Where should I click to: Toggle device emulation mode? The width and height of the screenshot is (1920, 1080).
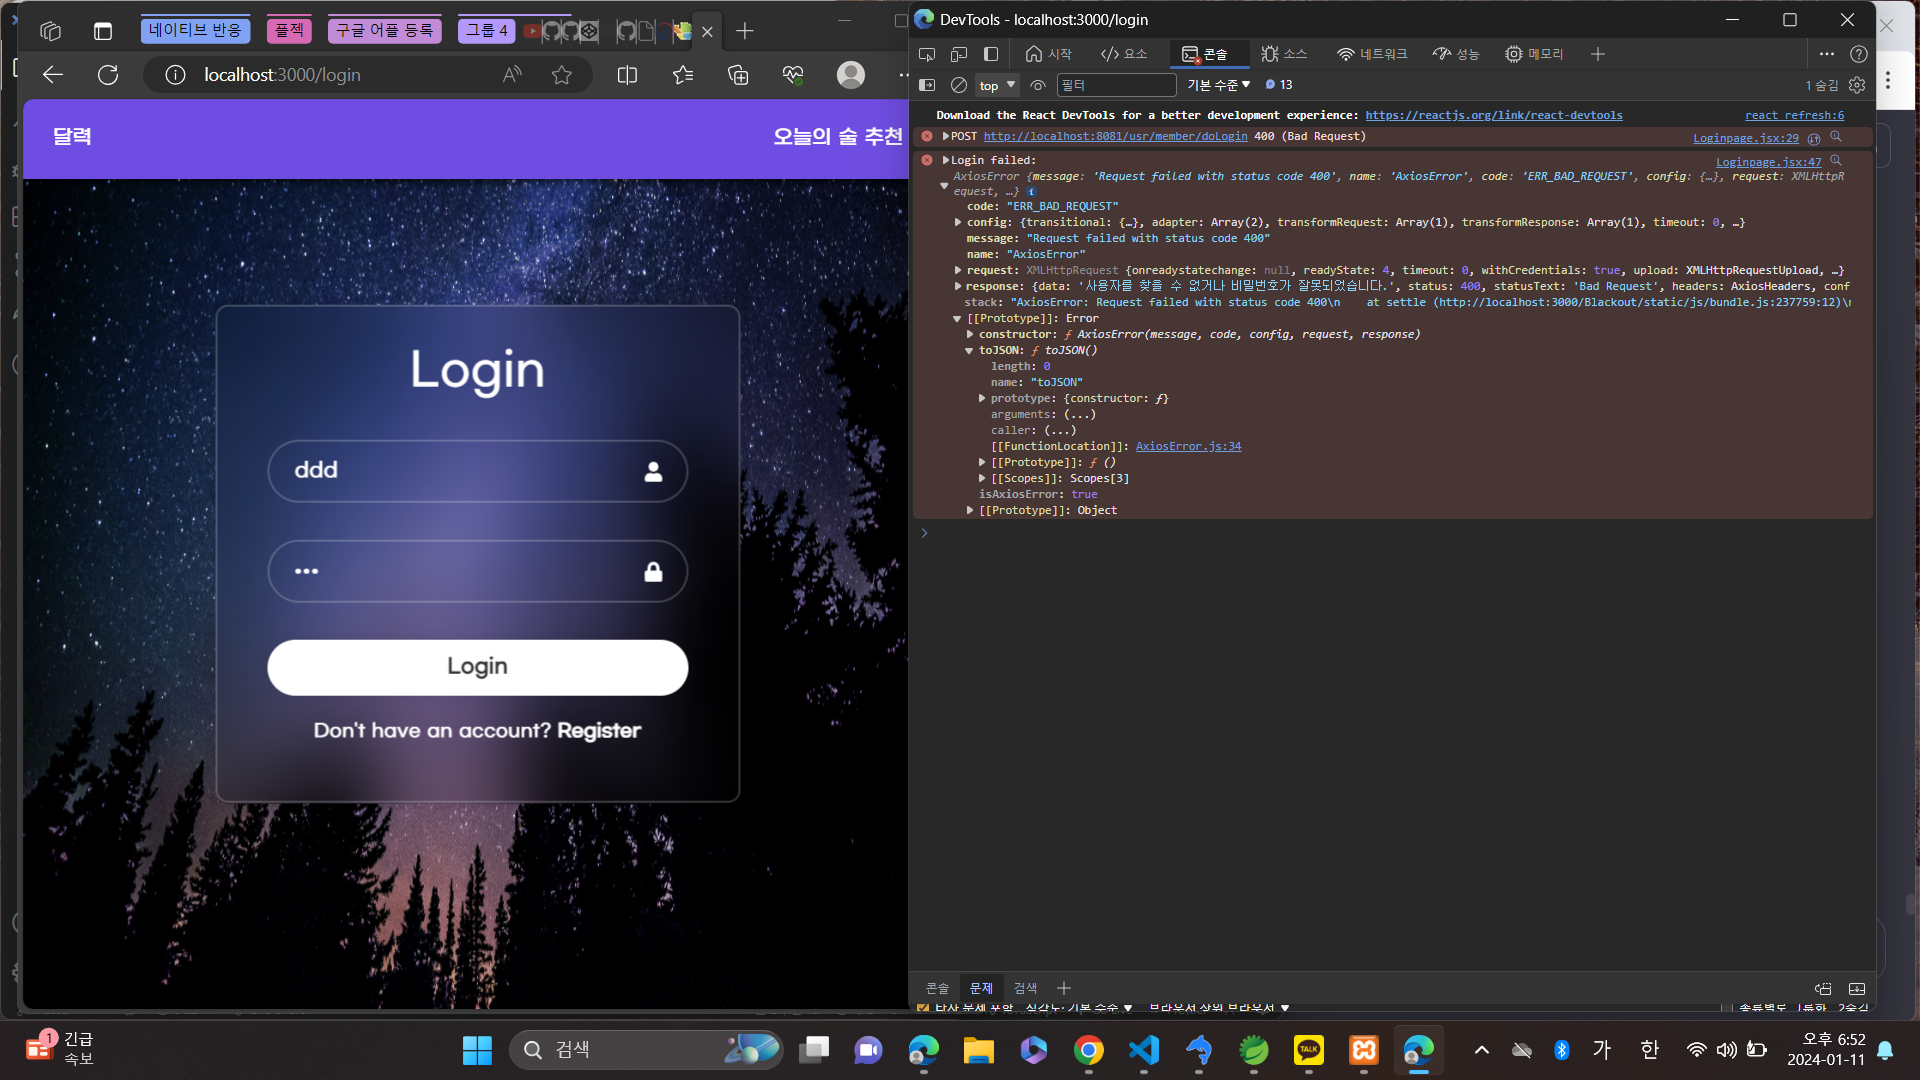point(959,54)
